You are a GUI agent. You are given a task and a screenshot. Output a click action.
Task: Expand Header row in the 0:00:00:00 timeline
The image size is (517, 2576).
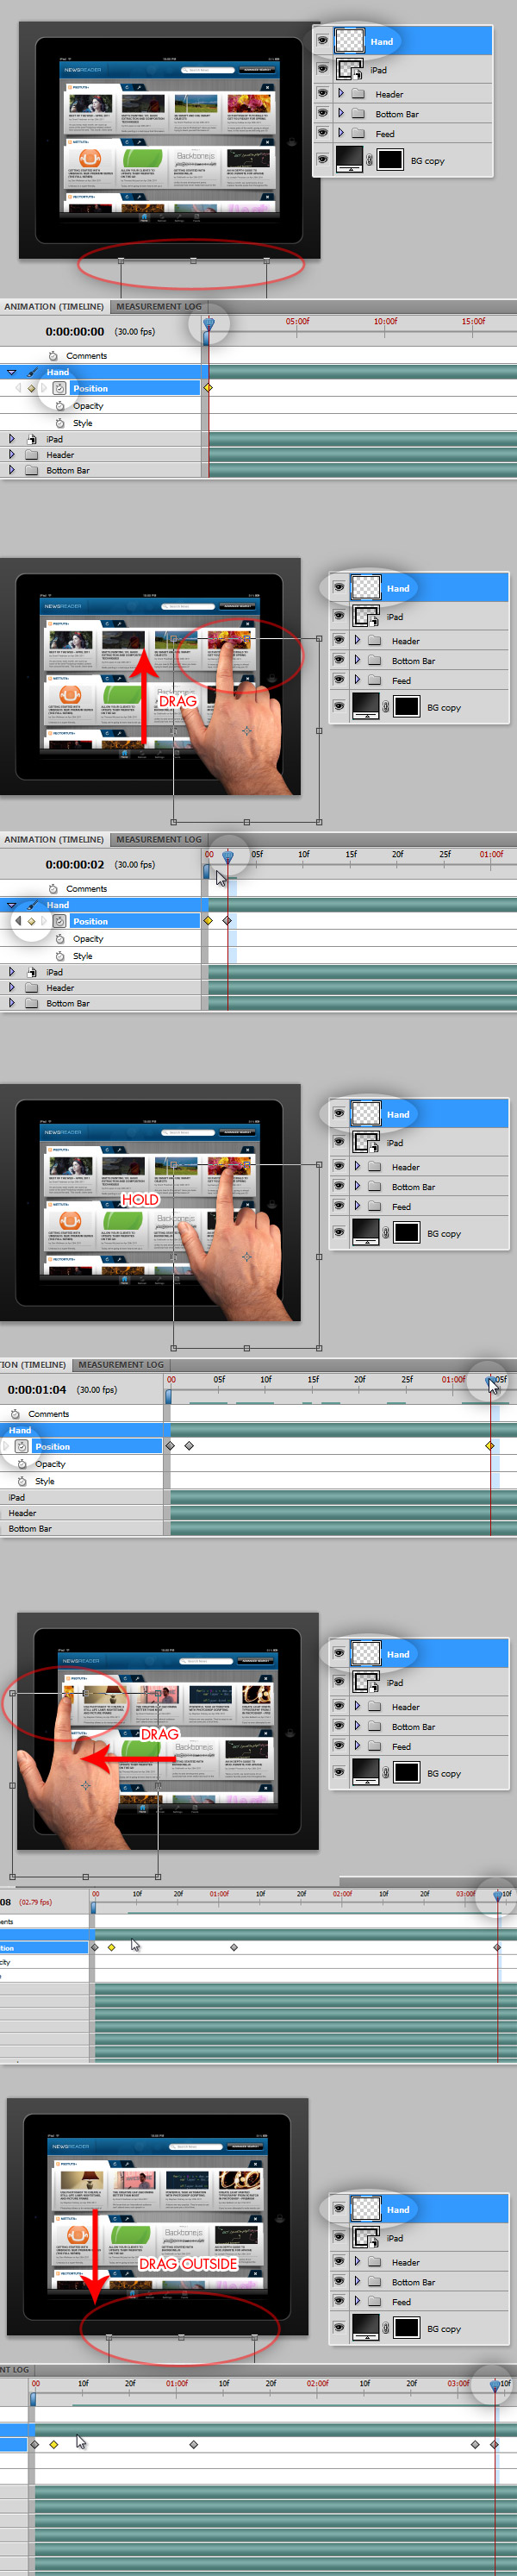coord(12,455)
